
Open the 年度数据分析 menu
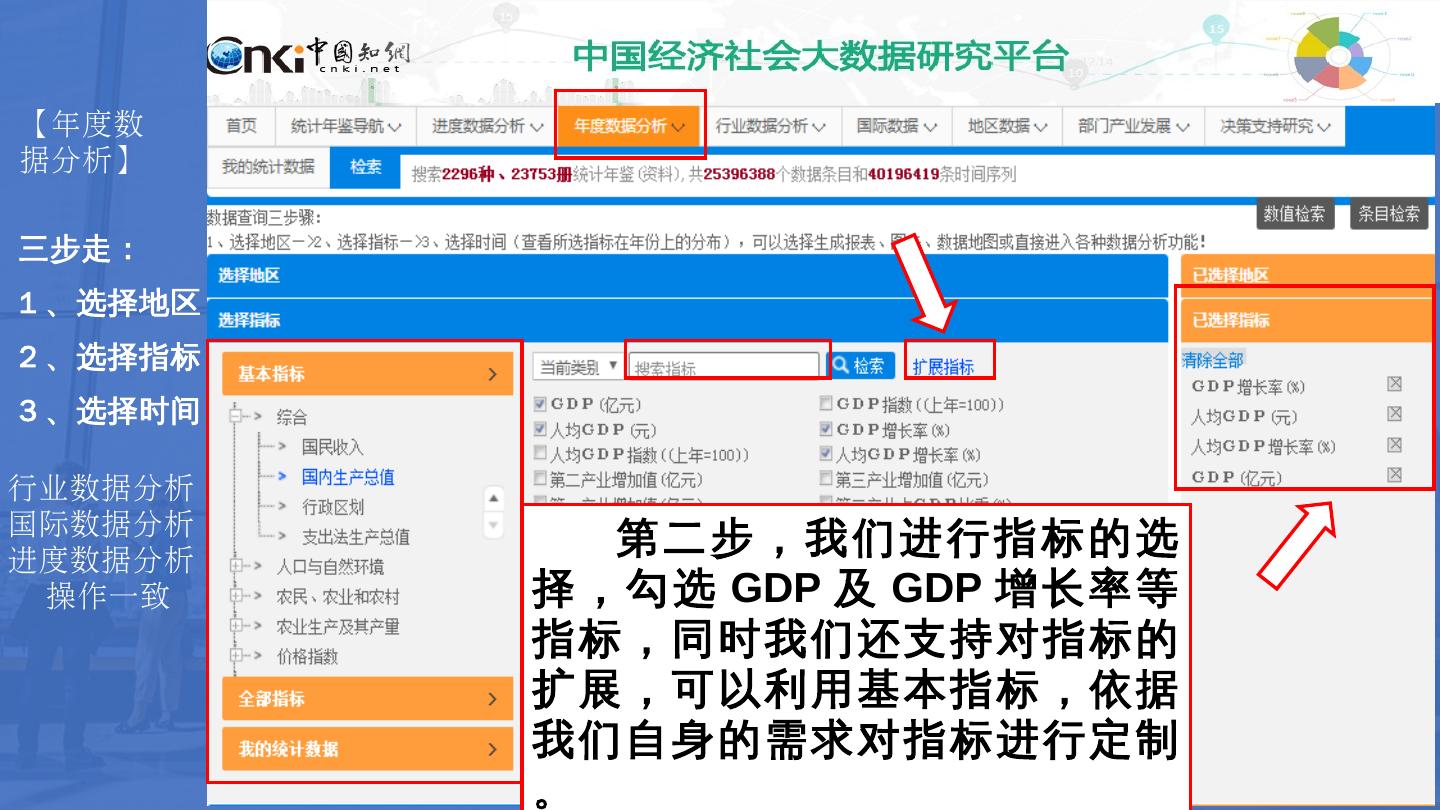tap(629, 126)
